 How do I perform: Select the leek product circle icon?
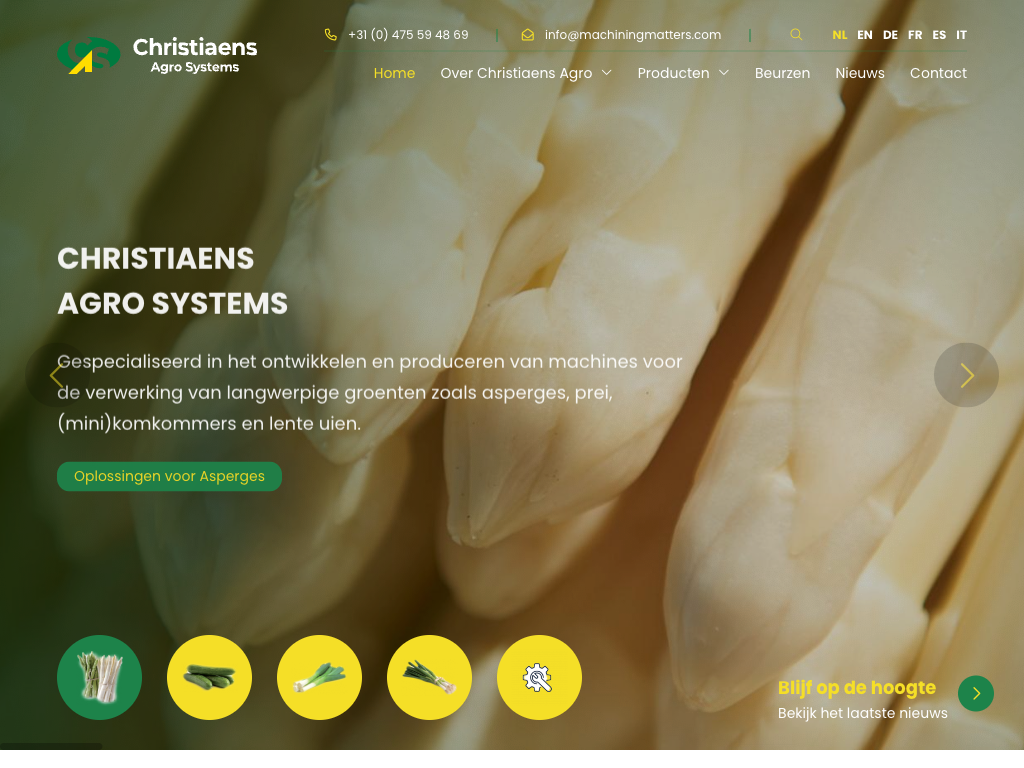(x=319, y=677)
